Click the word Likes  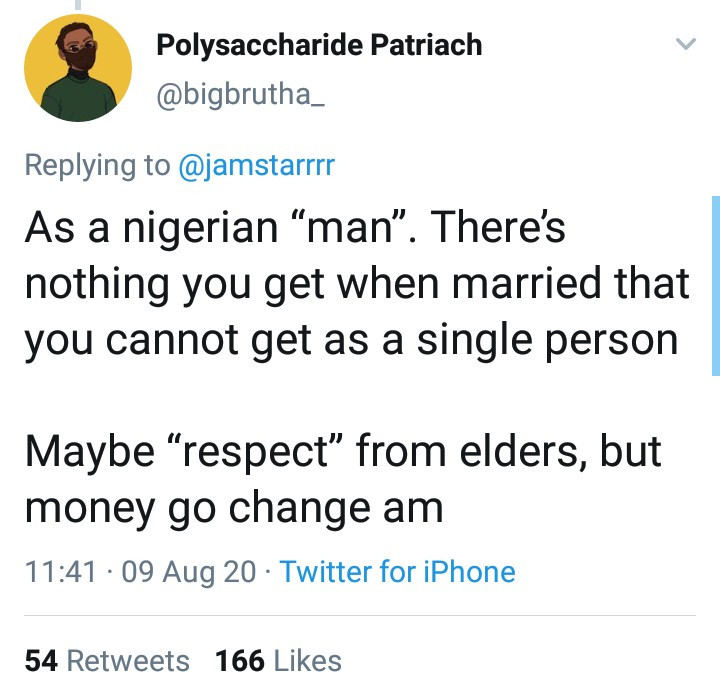[x=308, y=661]
